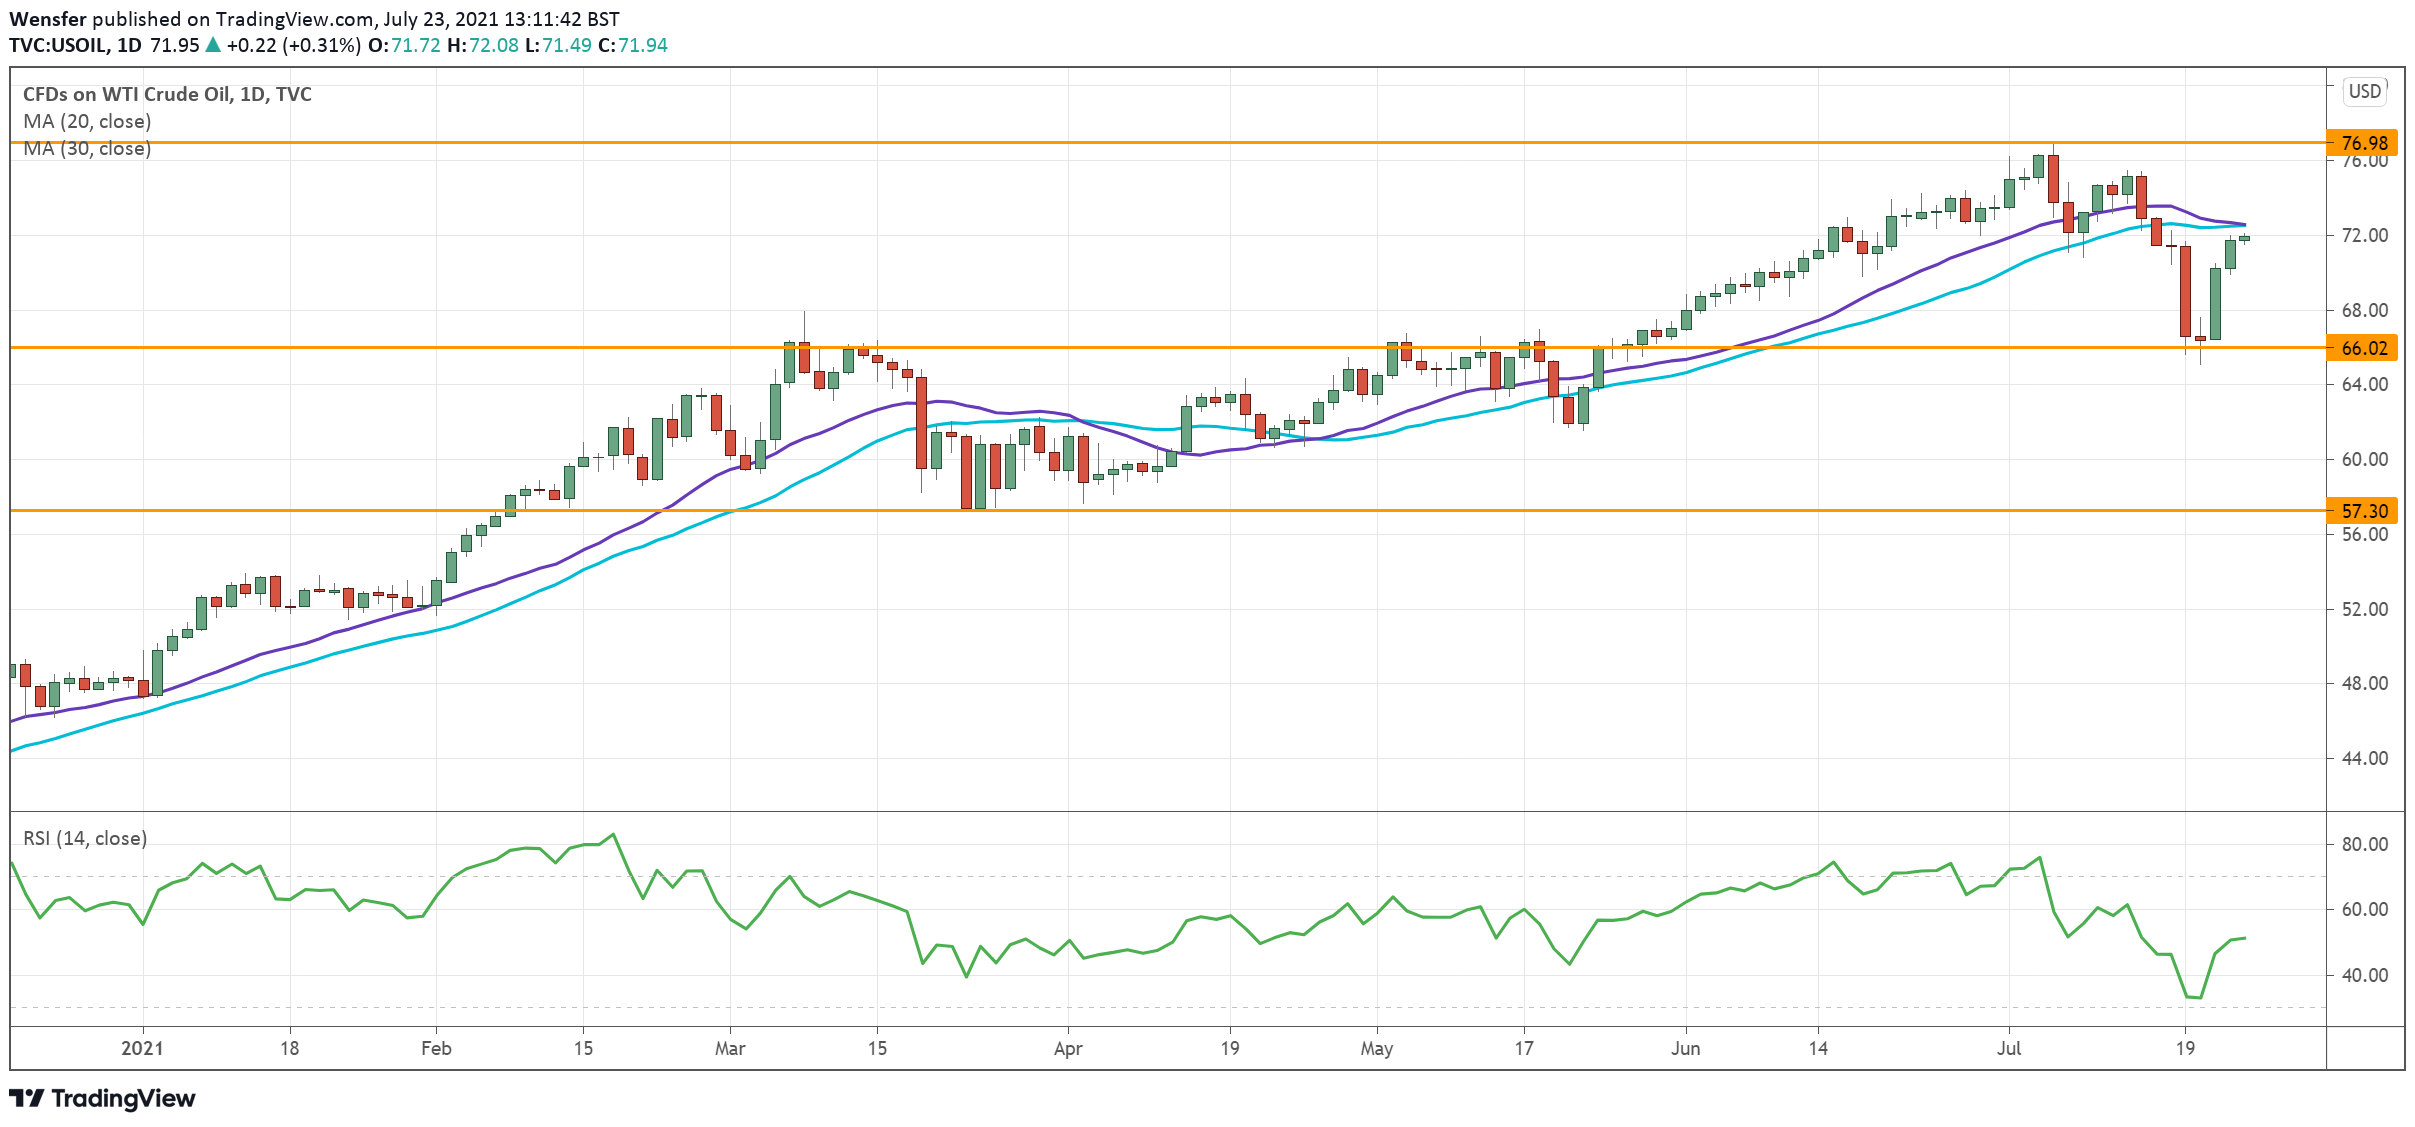The height and width of the screenshot is (1127, 2415).
Task: Open the Wensfer author profile link
Action: pos(47,18)
